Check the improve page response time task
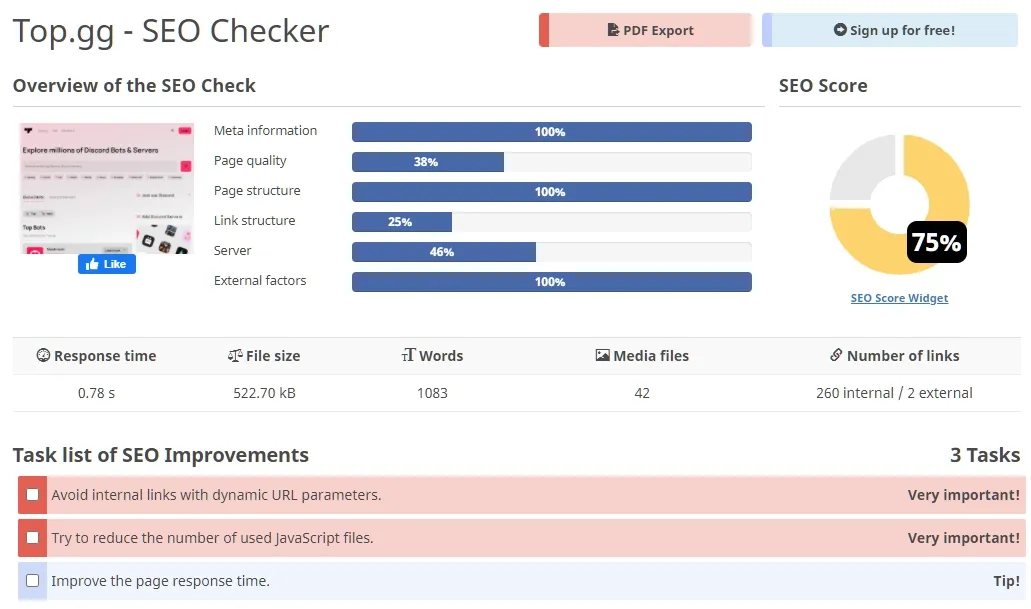This screenshot has width=1031, height=609. (x=32, y=581)
